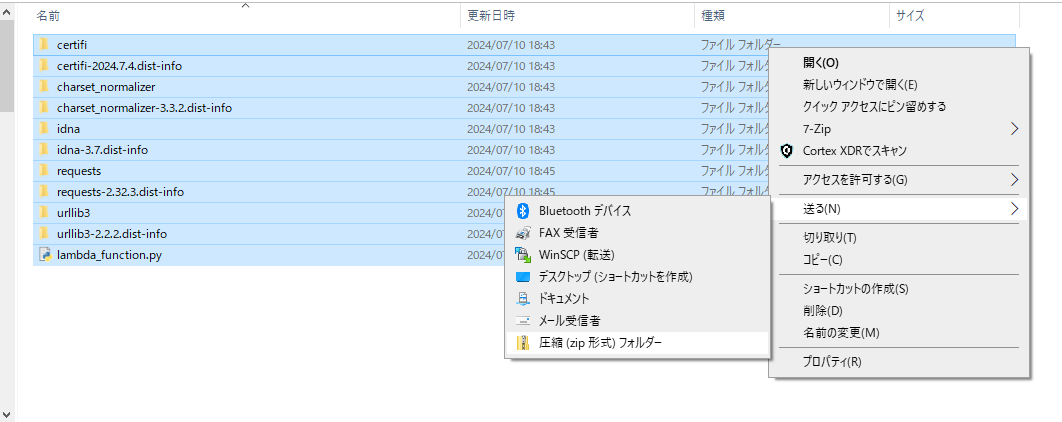The image size is (1062, 422).
Task: Click the Cortex XDR shield icon
Action: click(x=786, y=150)
